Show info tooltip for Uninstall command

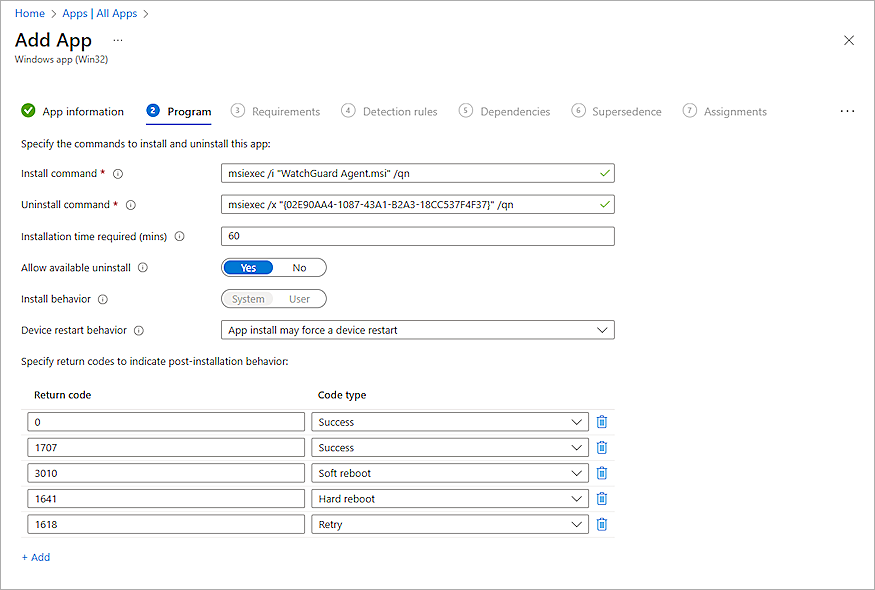tap(131, 205)
